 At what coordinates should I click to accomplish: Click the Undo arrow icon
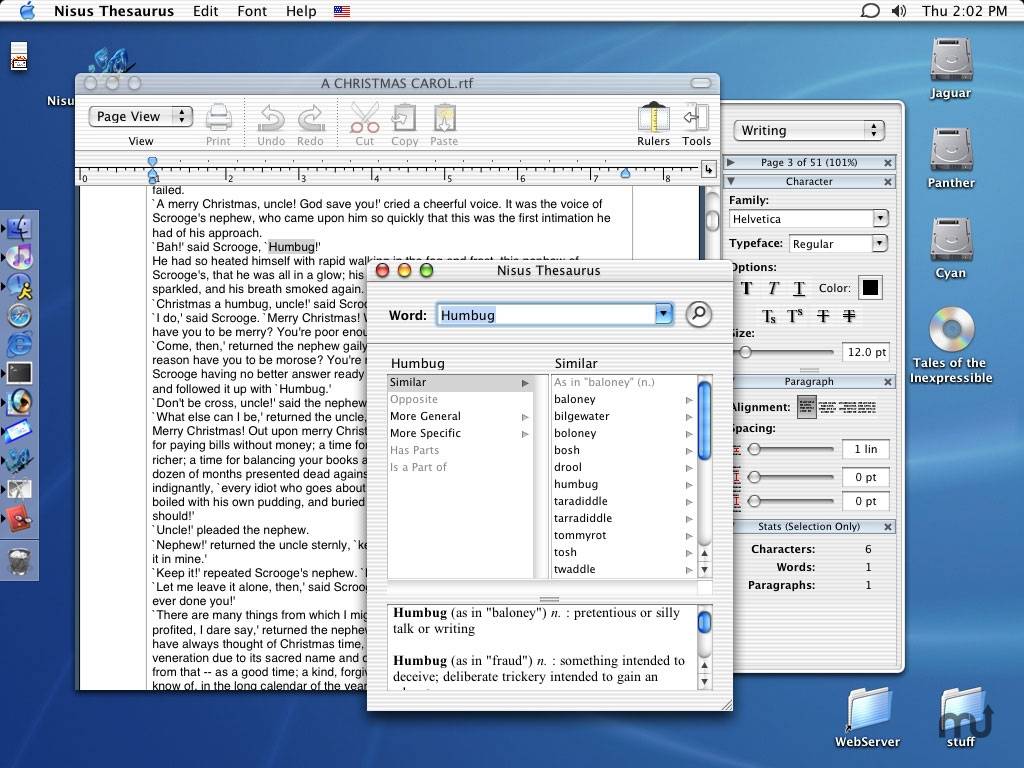click(x=270, y=118)
